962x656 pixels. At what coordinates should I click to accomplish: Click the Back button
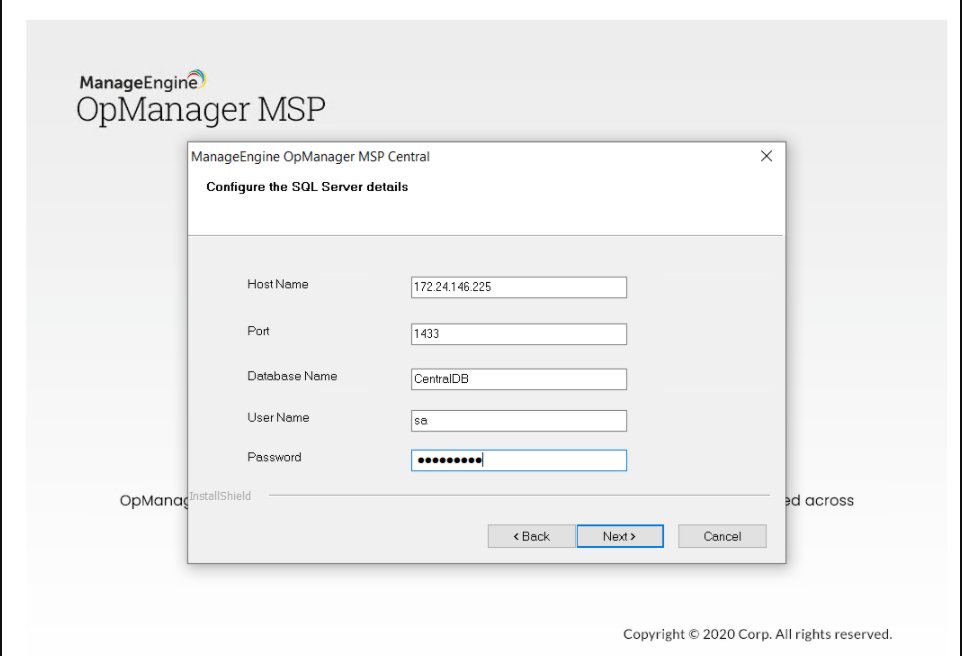pyautogui.click(x=531, y=536)
